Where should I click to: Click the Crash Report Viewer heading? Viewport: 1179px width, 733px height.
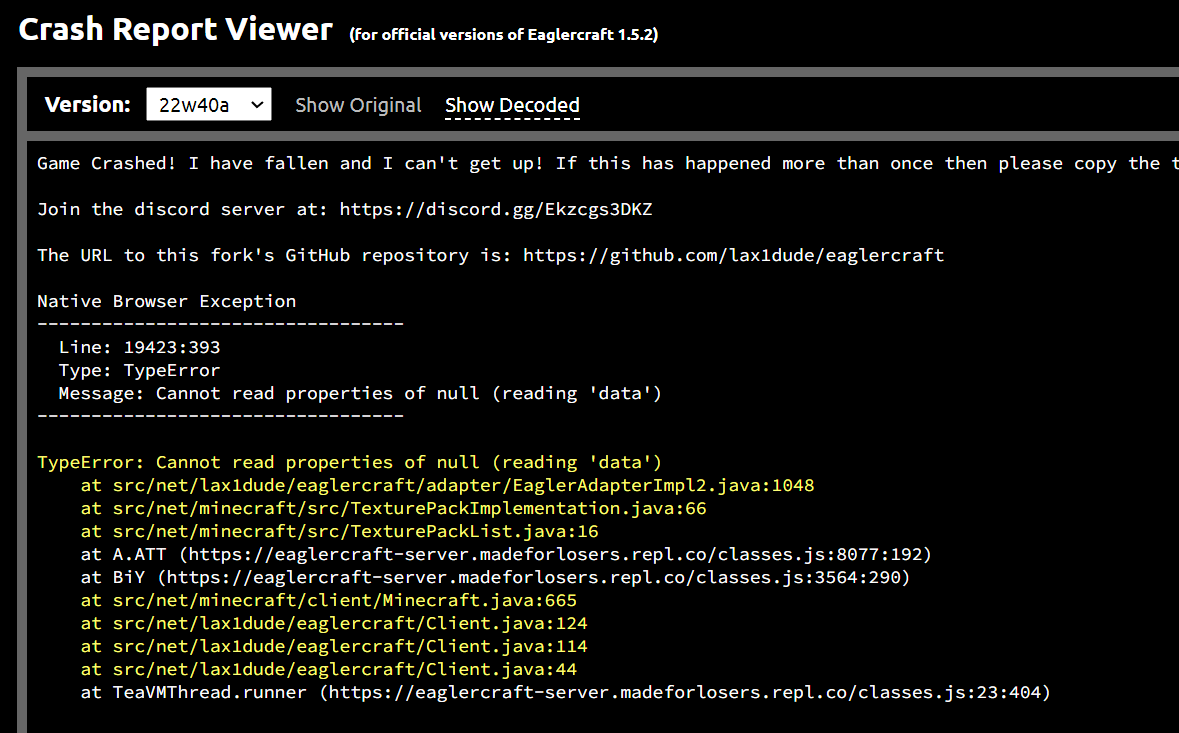(x=175, y=30)
